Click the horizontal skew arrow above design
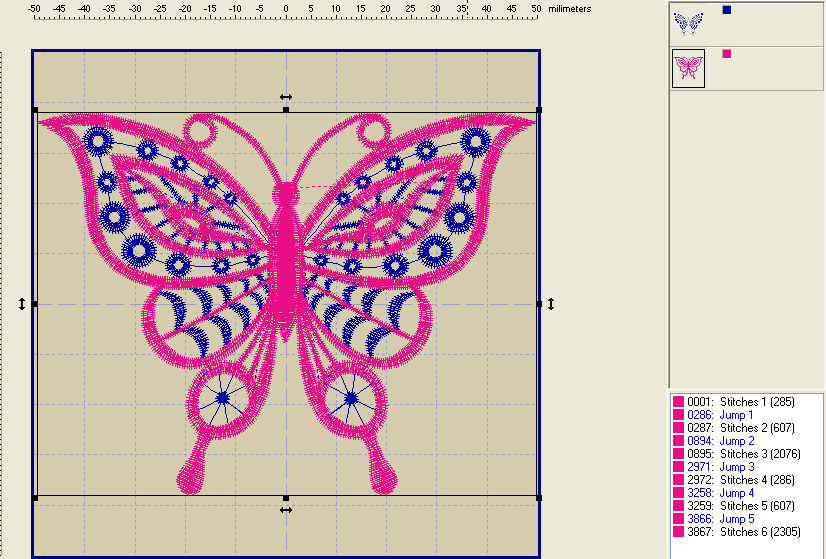 [286, 97]
